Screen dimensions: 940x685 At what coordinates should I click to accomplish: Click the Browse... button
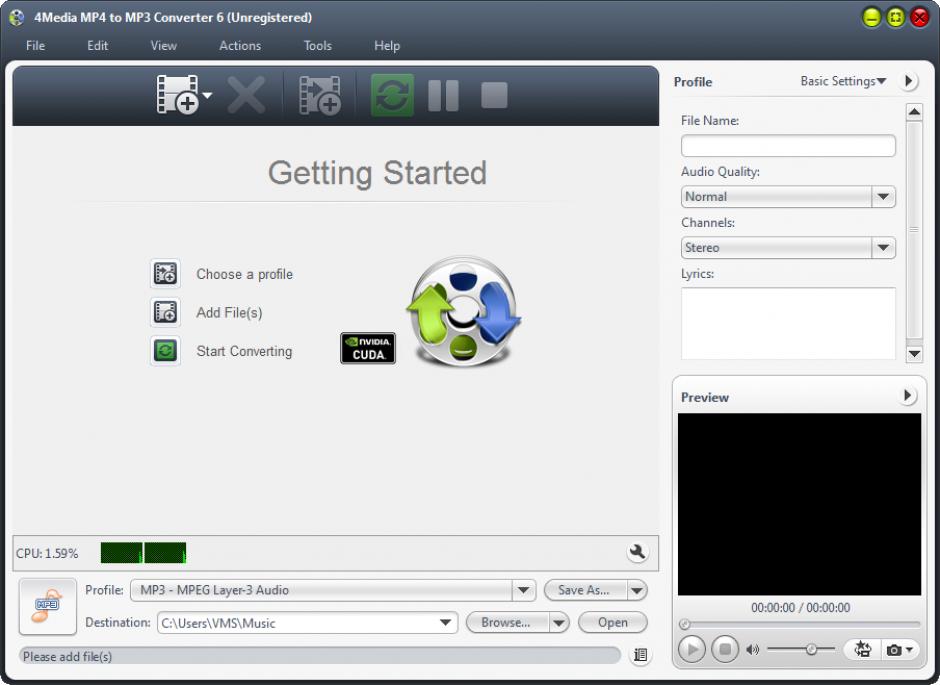tap(507, 623)
